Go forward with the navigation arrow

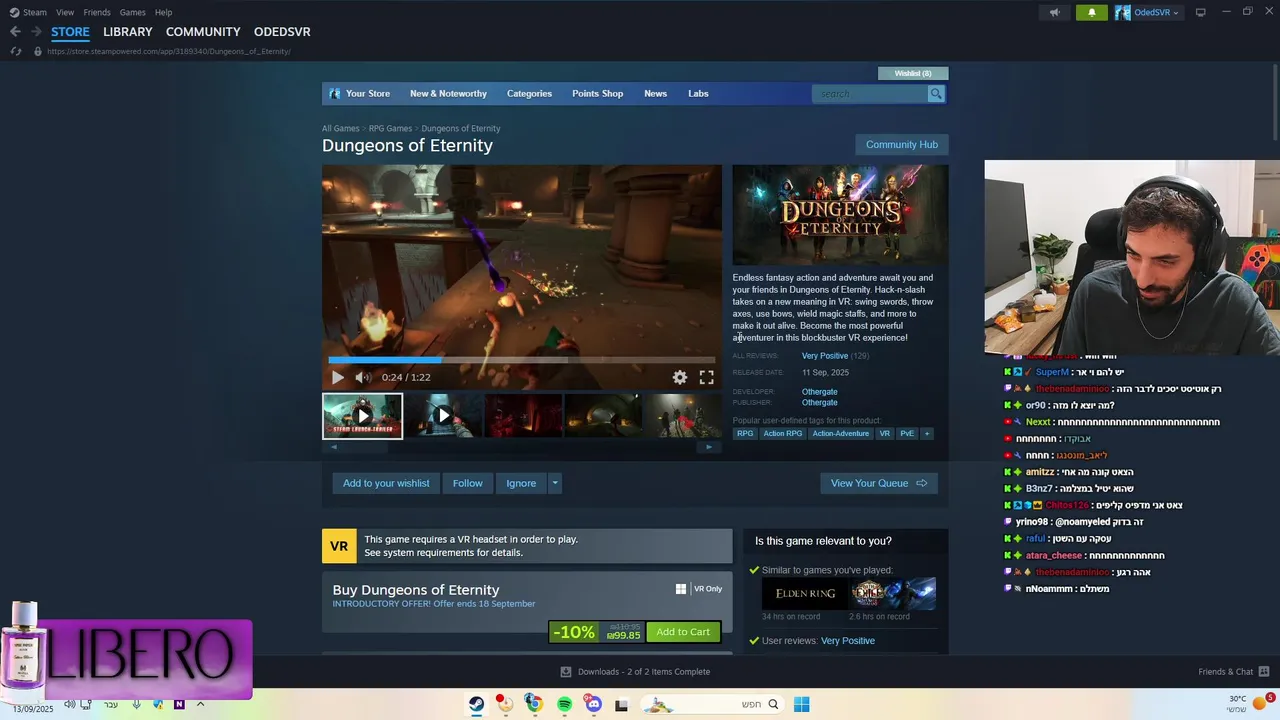click(36, 32)
